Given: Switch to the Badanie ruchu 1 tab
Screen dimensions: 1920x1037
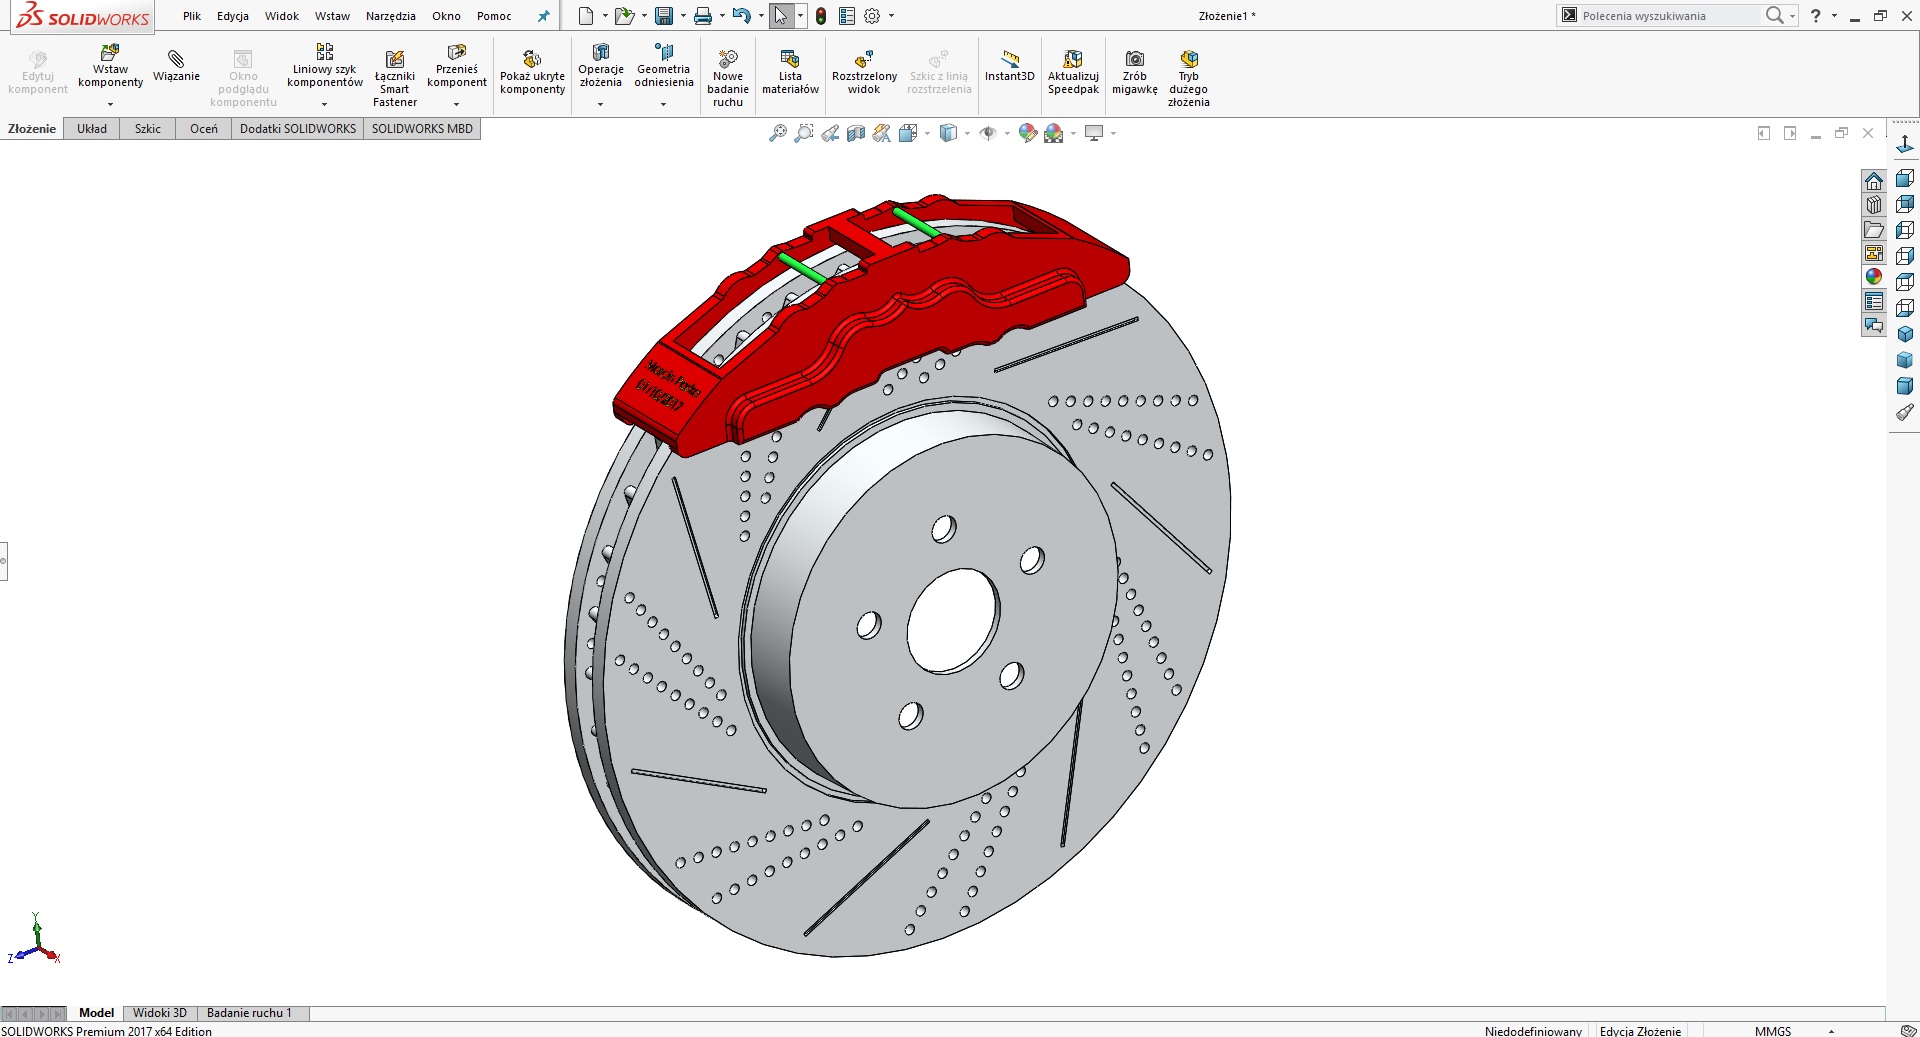Looking at the screenshot, I should (x=250, y=1013).
